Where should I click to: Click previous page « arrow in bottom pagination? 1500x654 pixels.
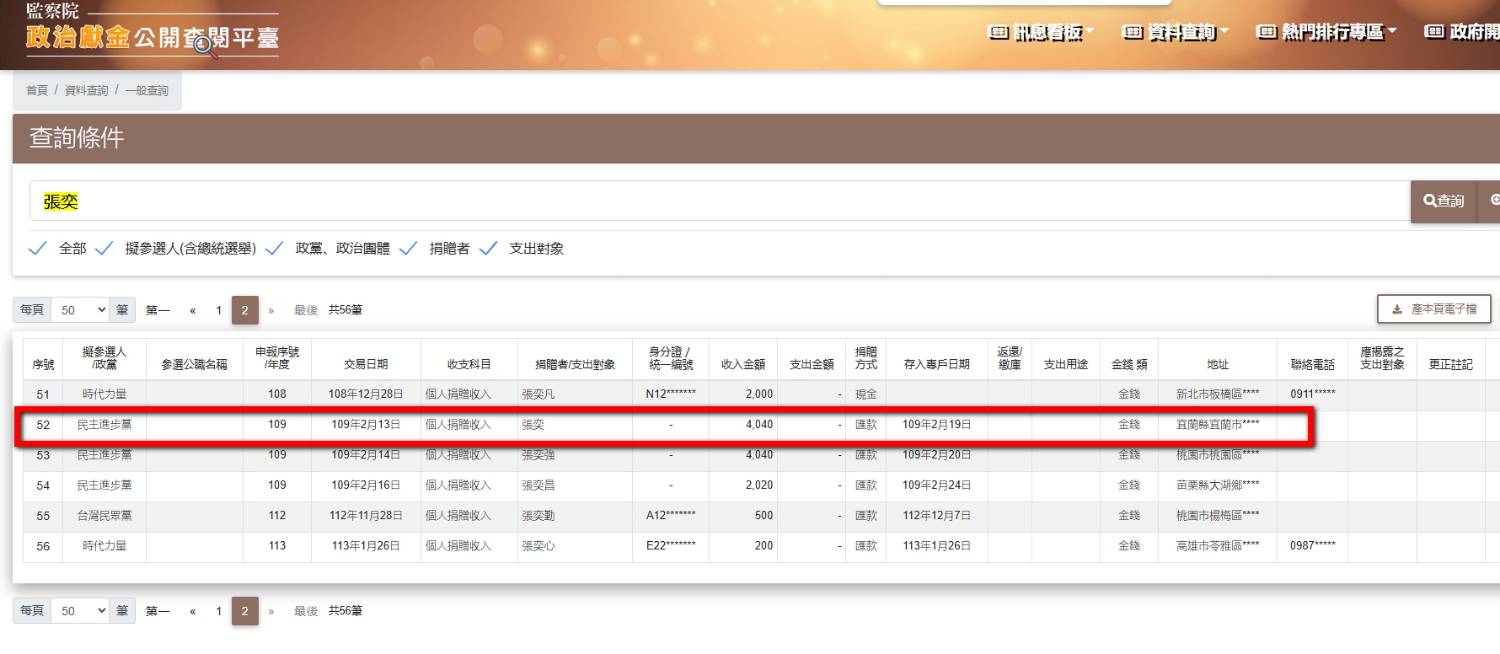(x=192, y=610)
